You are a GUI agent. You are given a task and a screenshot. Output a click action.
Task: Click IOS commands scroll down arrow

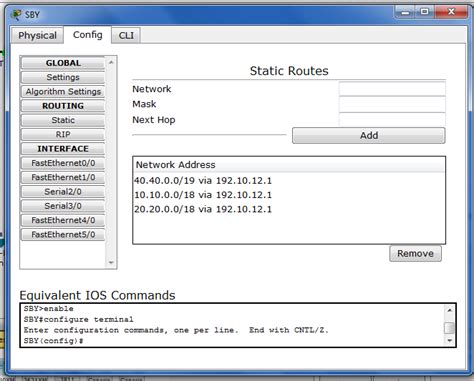point(449,340)
